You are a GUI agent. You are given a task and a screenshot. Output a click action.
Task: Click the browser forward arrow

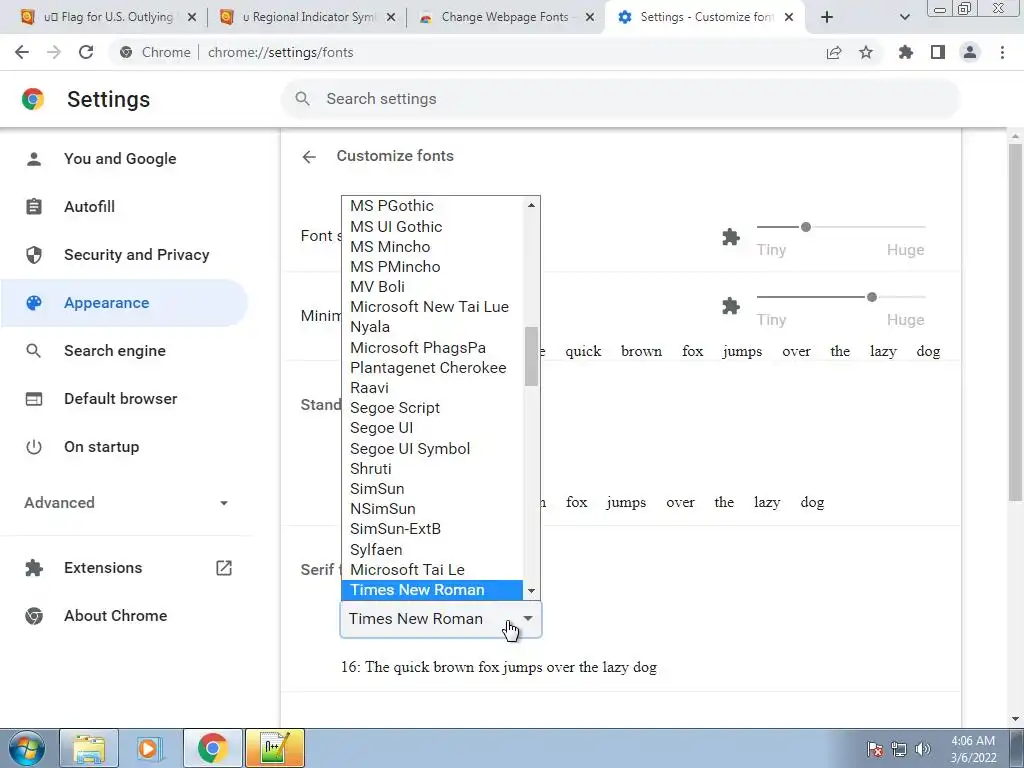[54, 52]
